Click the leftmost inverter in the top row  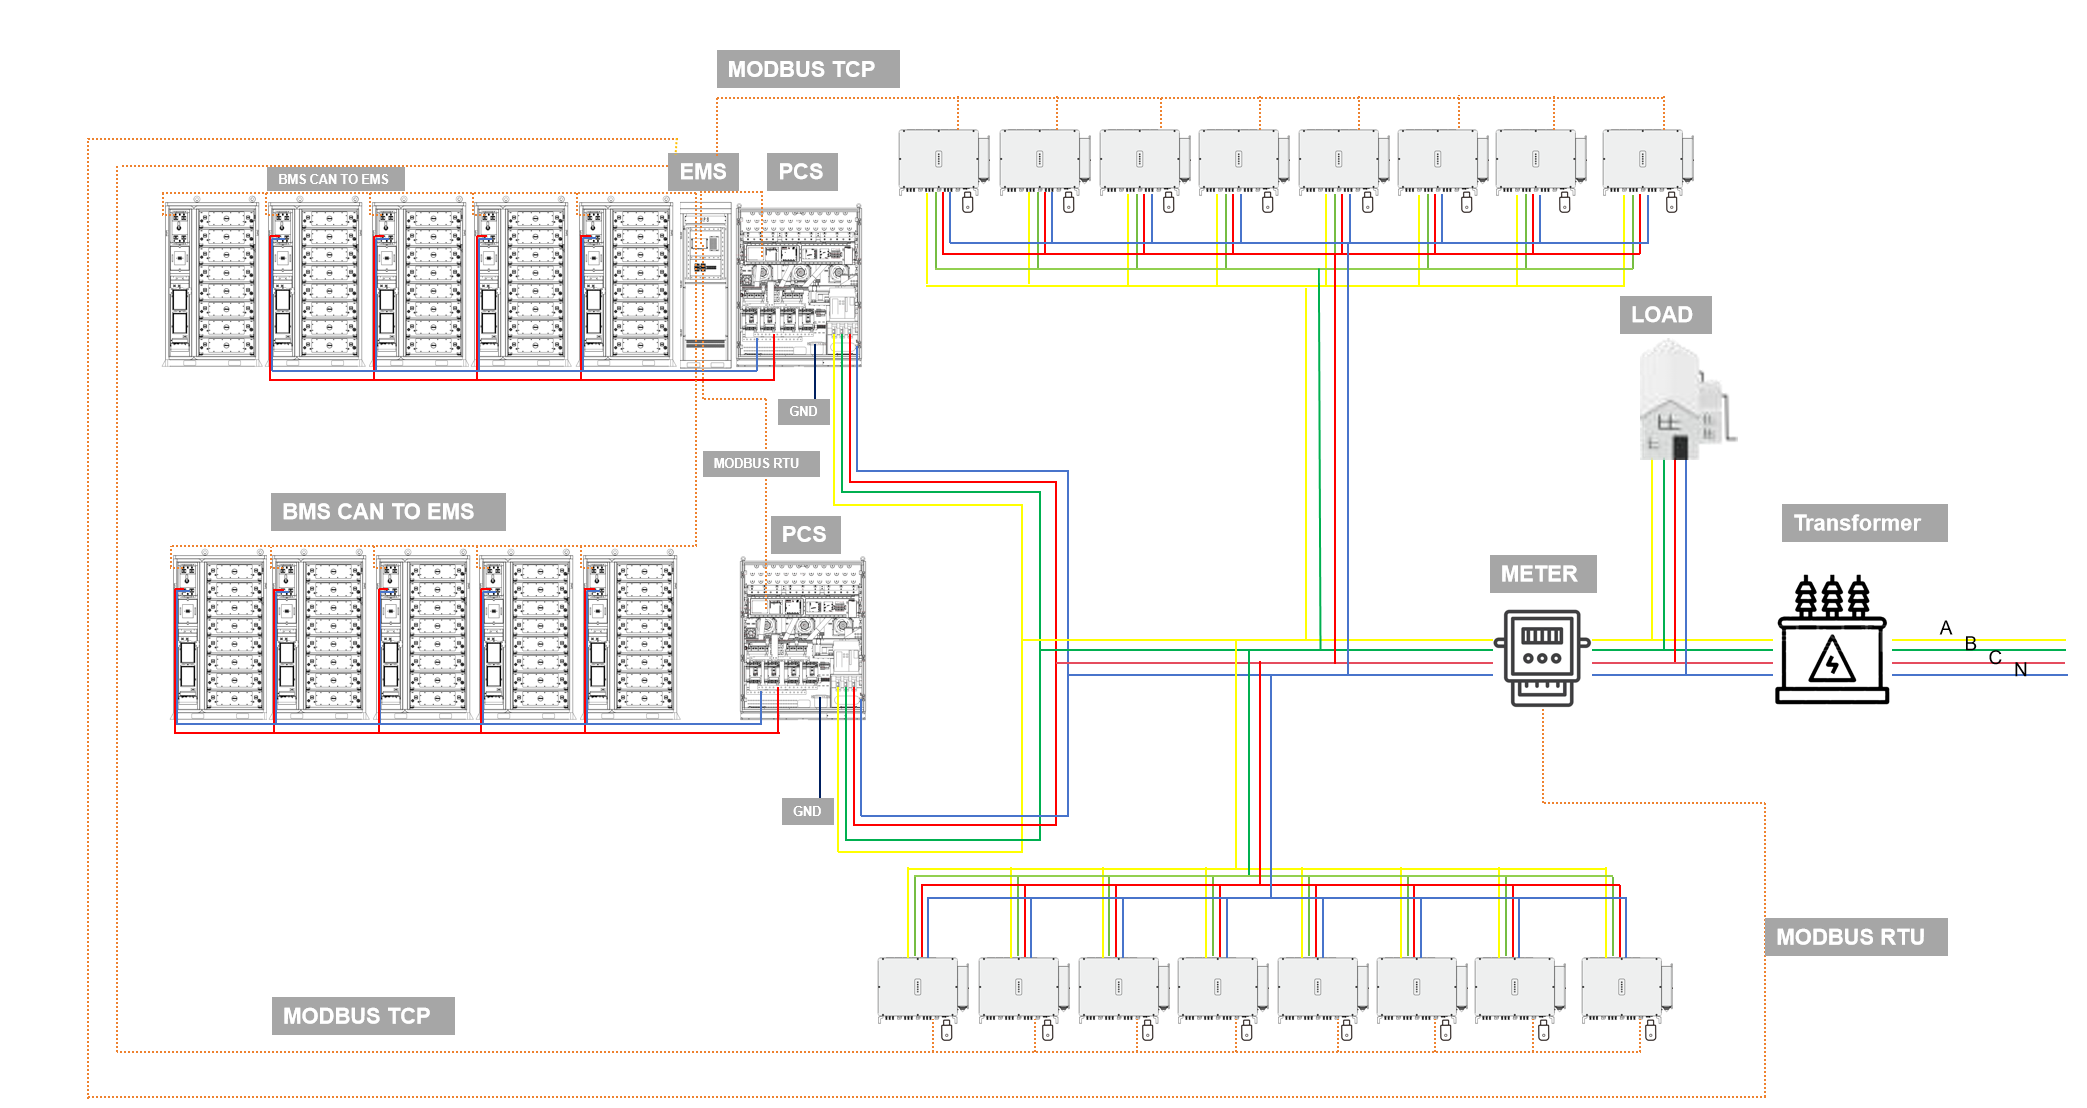tap(943, 161)
